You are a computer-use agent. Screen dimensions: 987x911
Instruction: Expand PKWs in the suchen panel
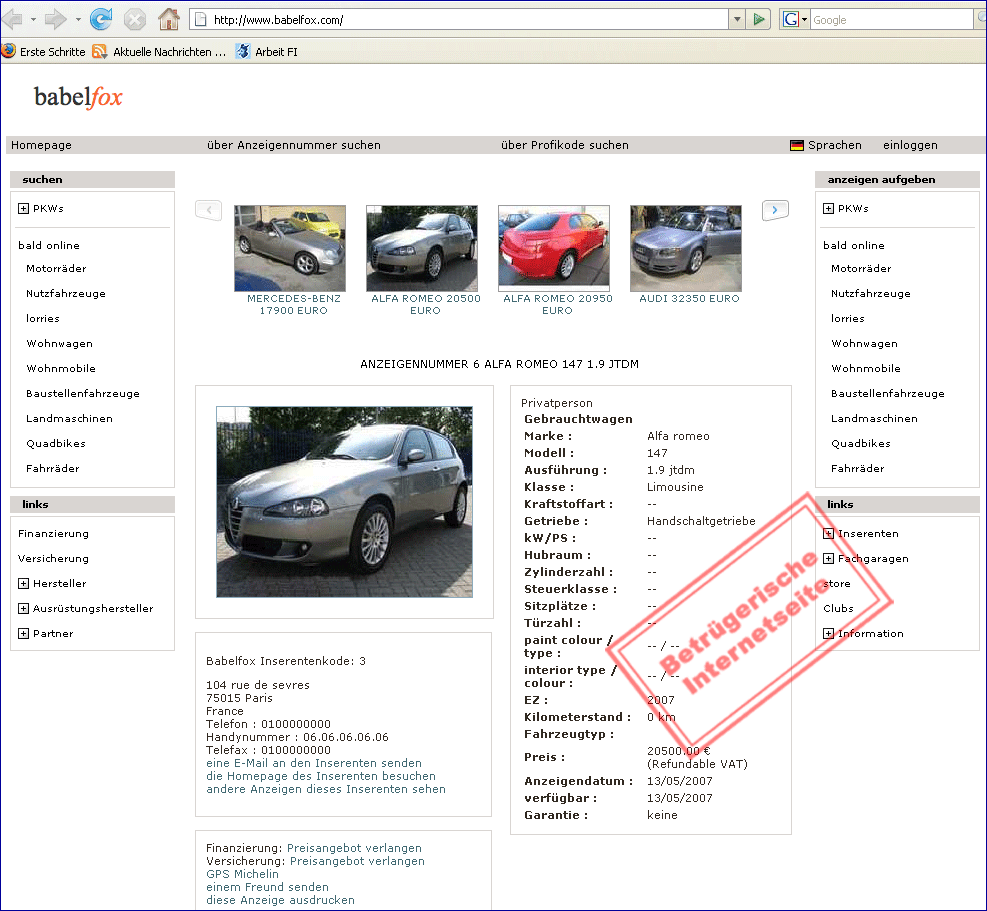pyautogui.click(x=23, y=208)
